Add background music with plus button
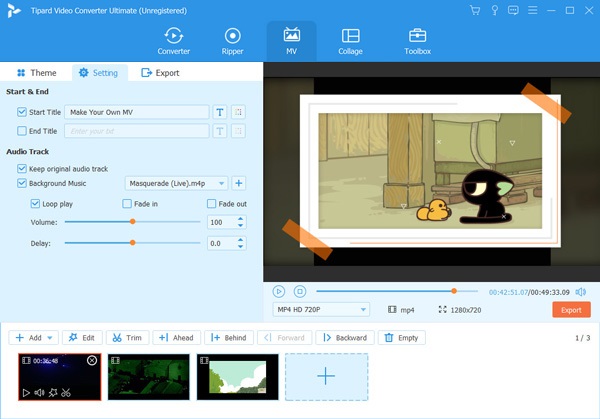The height and width of the screenshot is (419, 600). [239, 183]
